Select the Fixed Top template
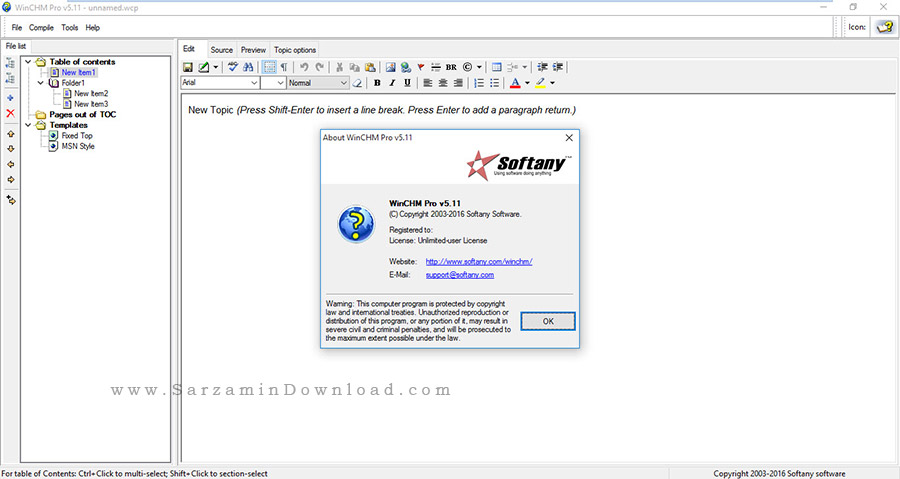This screenshot has width=900, height=479. pyautogui.click(x=77, y=135)
